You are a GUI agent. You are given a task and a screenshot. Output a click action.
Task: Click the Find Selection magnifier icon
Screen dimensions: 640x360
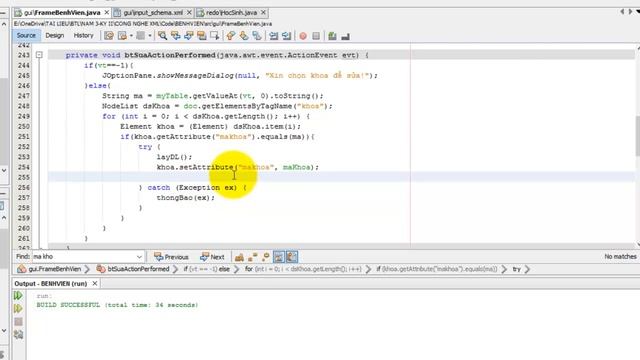[162, 36]
